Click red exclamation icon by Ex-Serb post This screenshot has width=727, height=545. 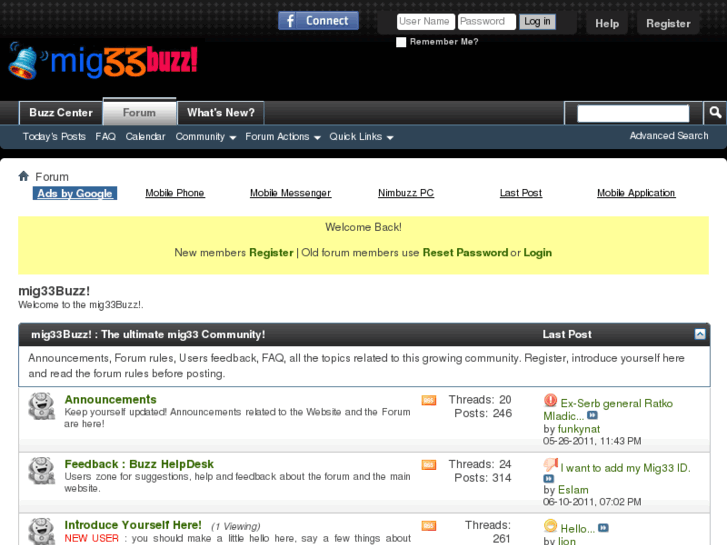(x=550, y=400)
